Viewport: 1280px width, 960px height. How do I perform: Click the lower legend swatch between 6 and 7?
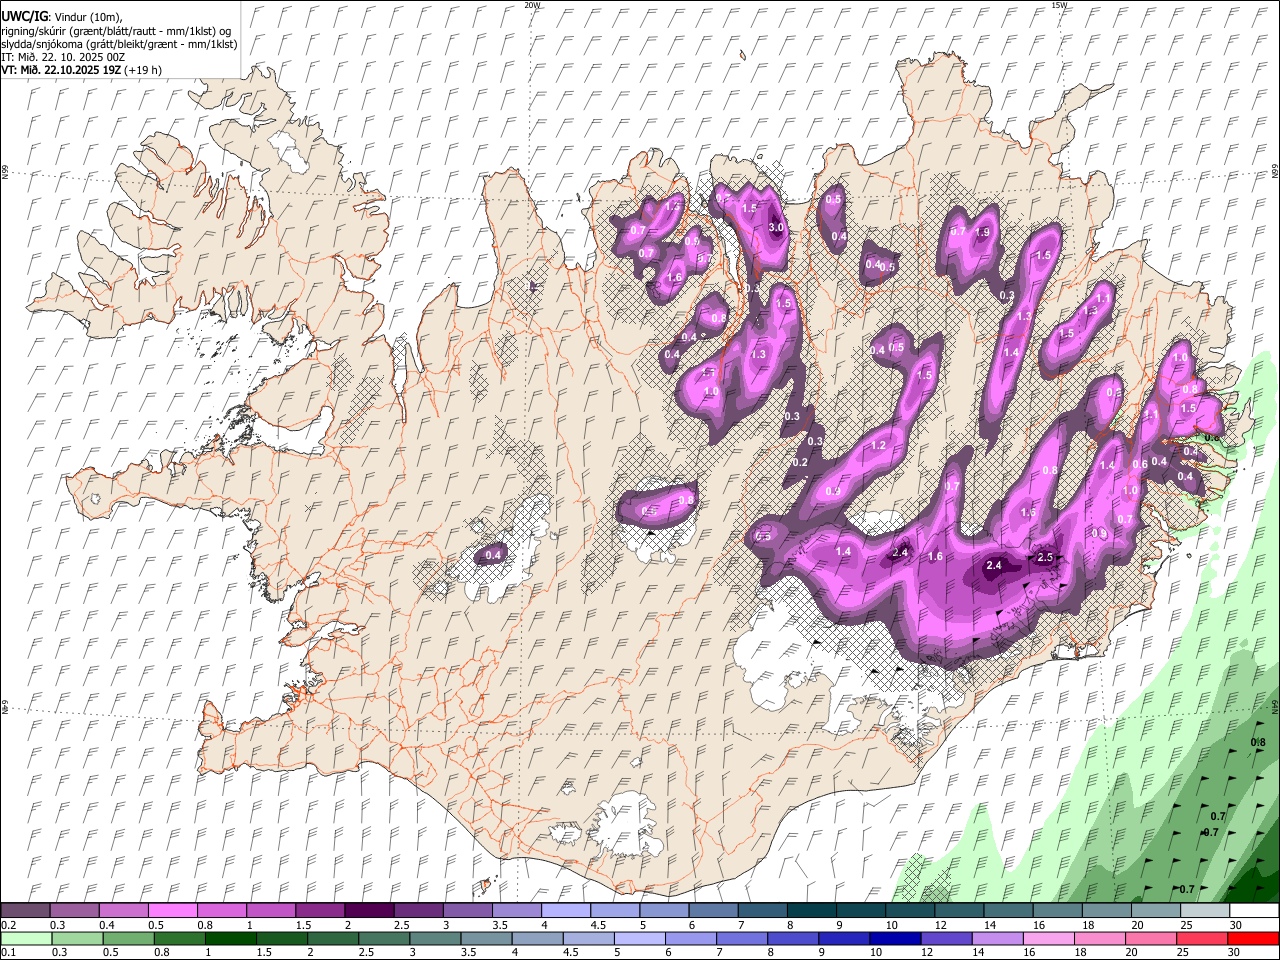point(691,939)
